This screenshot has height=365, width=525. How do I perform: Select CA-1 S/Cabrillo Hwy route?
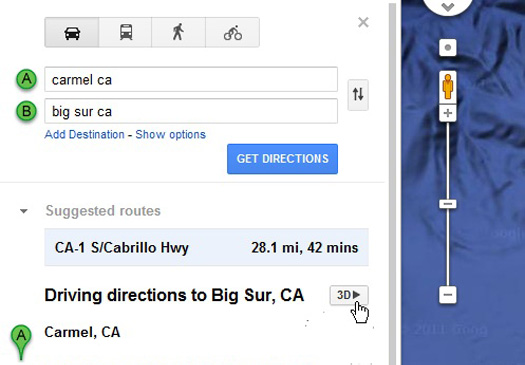(x=206, y=247)
